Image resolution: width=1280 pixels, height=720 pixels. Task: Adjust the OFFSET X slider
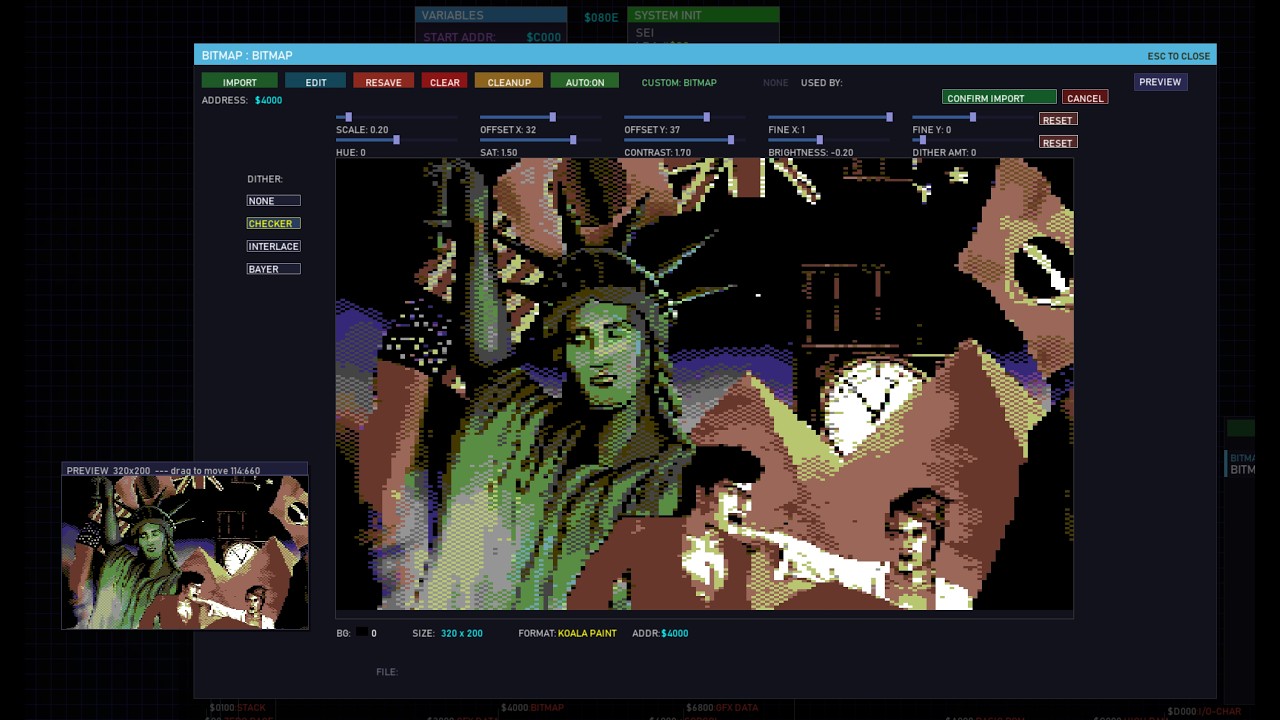tap(540, 118)
